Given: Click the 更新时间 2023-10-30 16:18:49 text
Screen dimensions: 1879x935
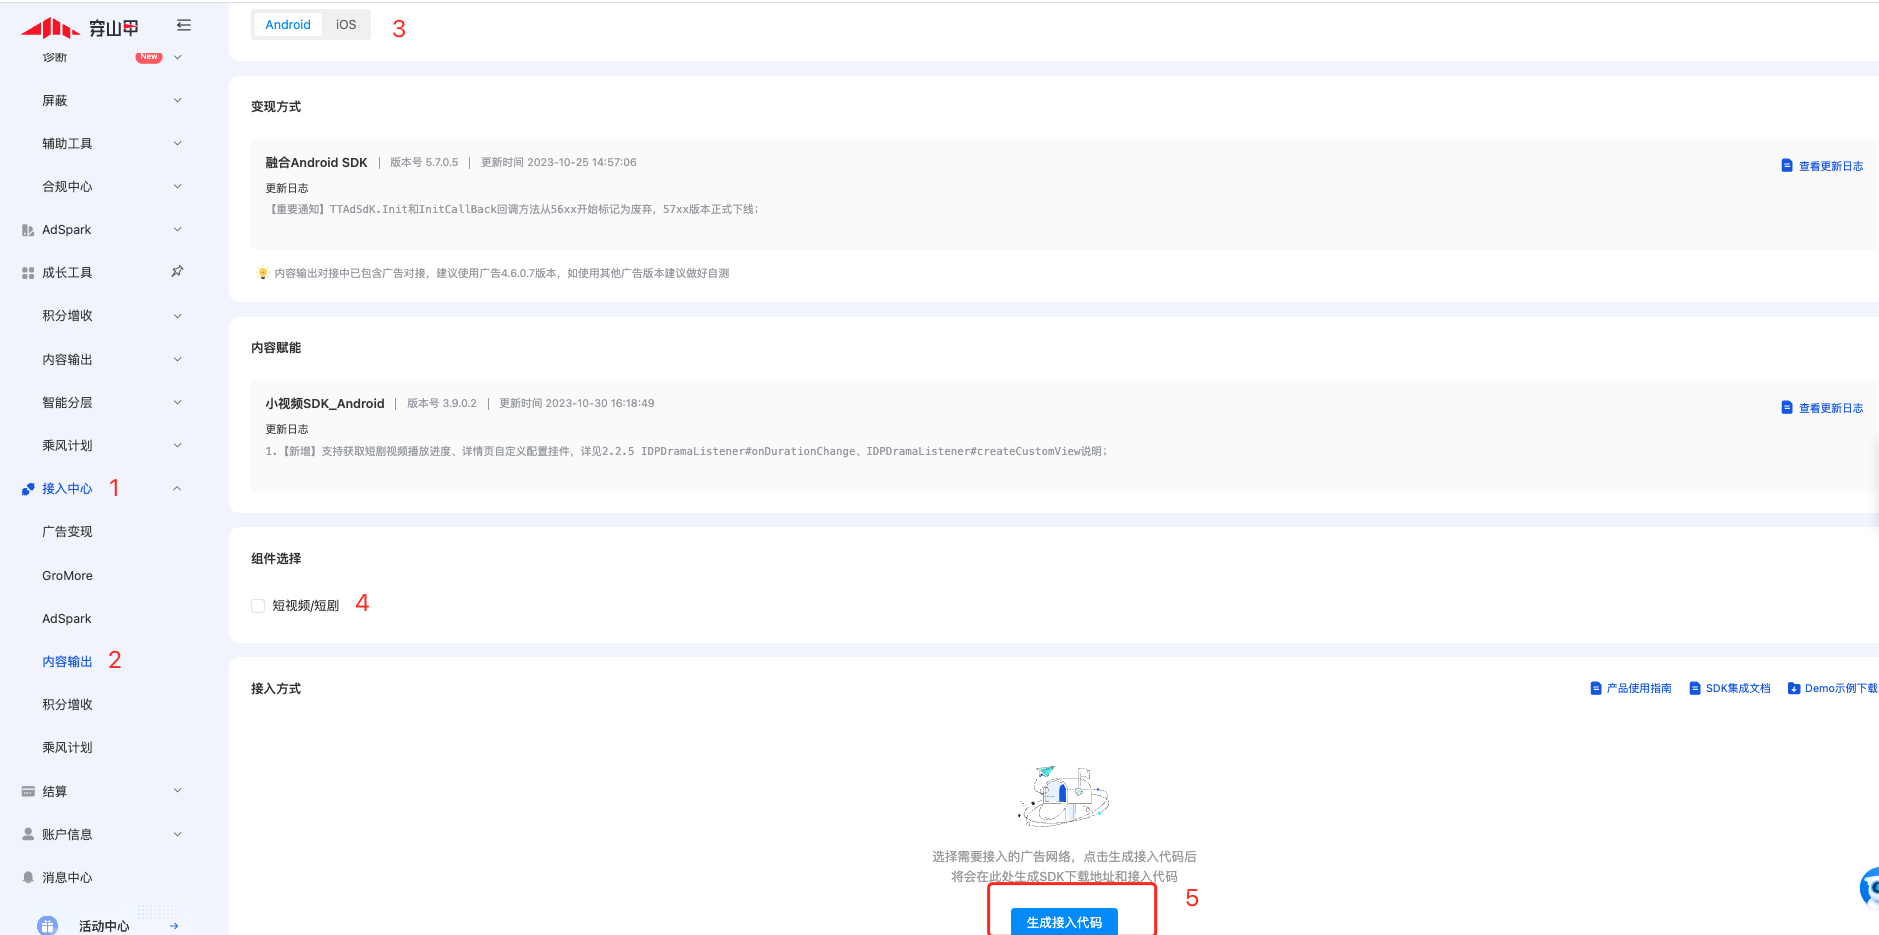Looking at the screenshot, I should 577,403.
